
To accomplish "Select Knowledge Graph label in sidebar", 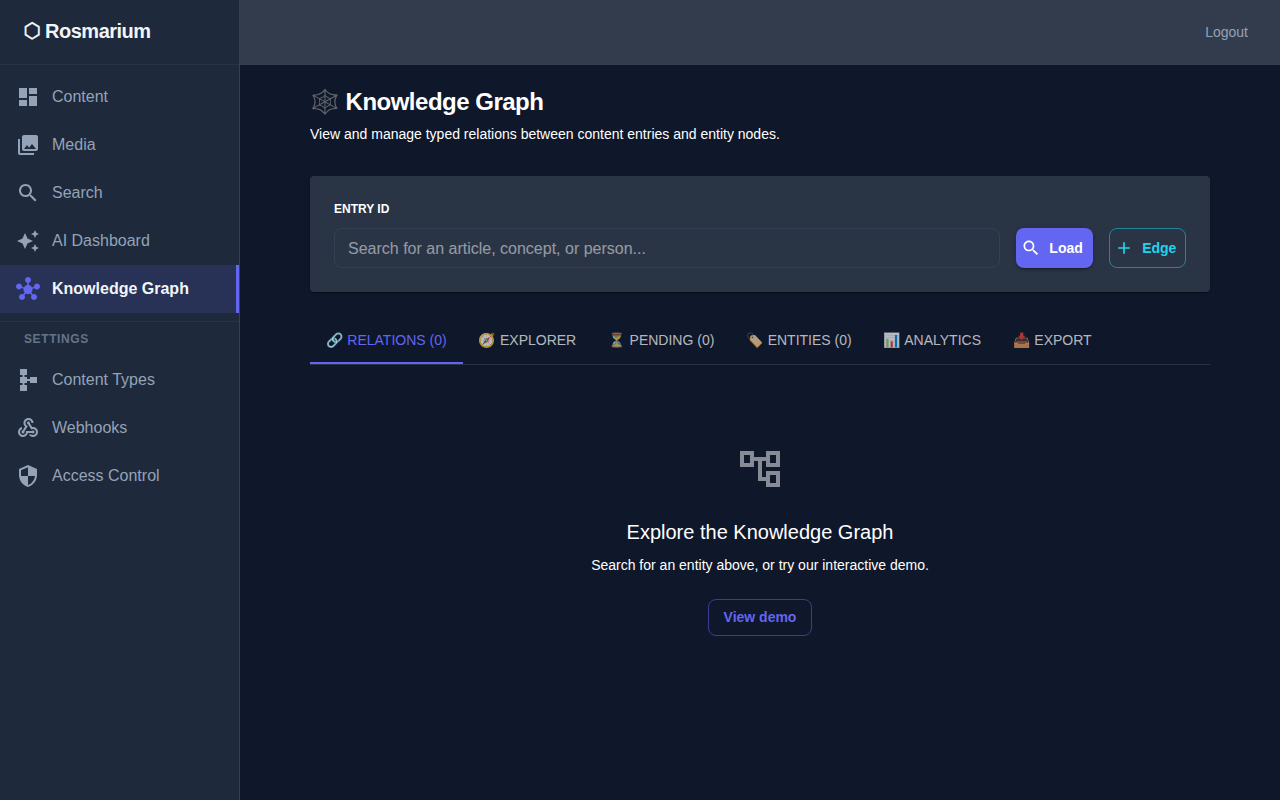I will pyautogui.click(x=120, y=289).
